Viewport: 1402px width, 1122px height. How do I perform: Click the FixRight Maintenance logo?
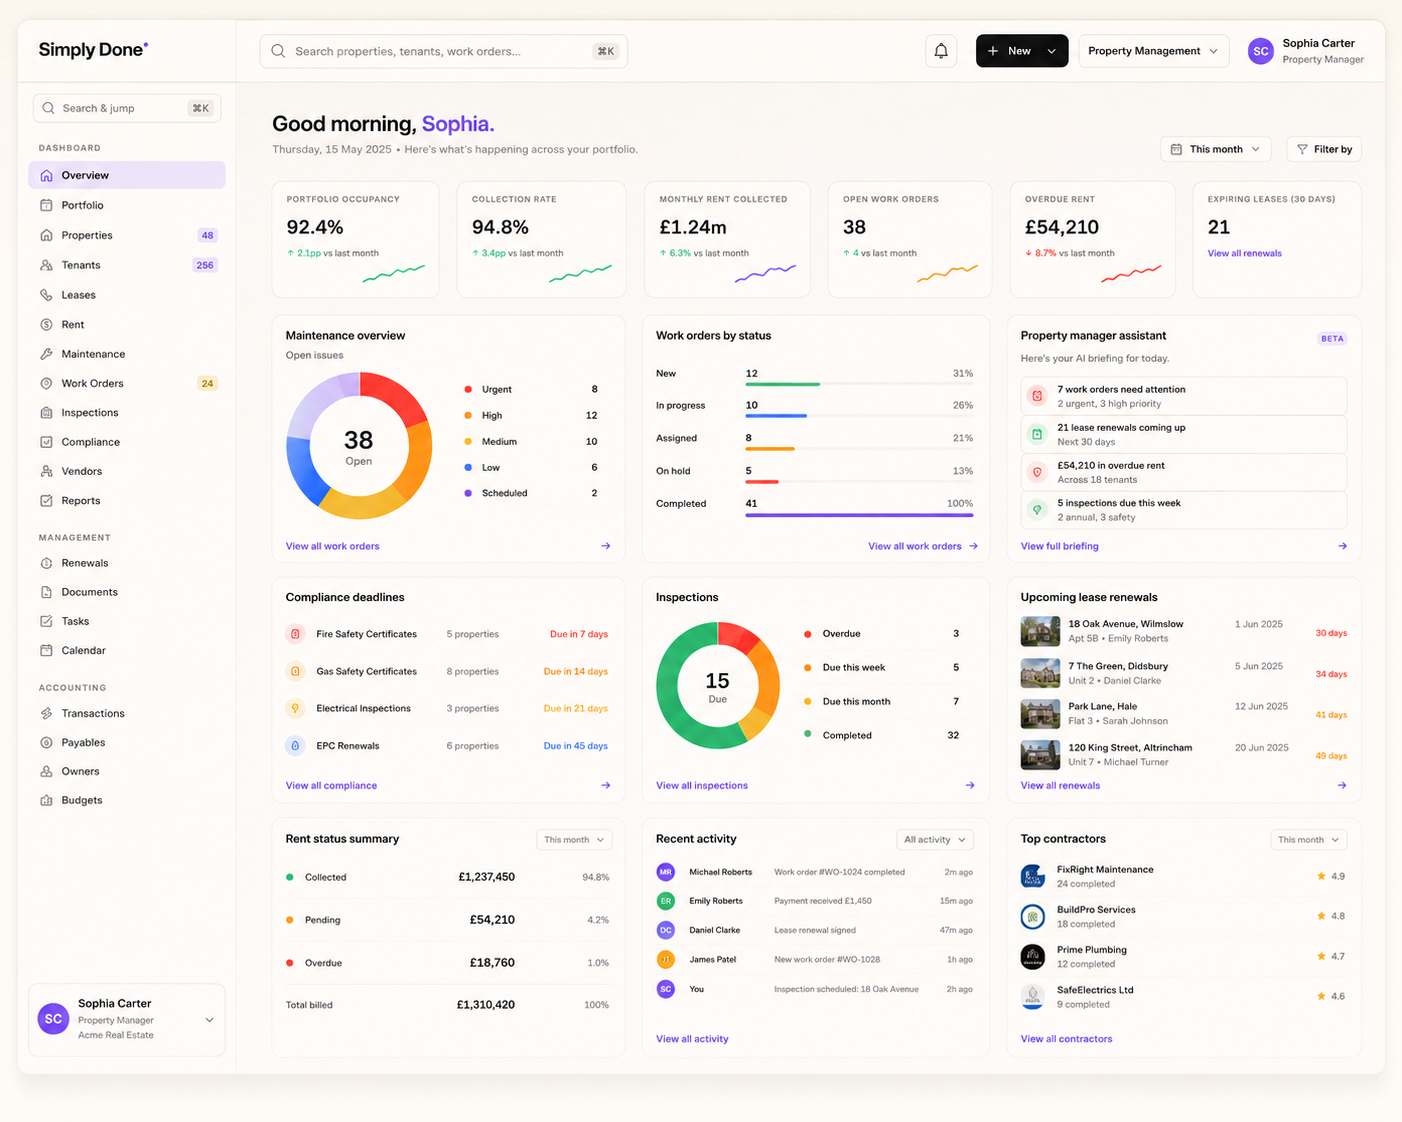click(1032, 876)
